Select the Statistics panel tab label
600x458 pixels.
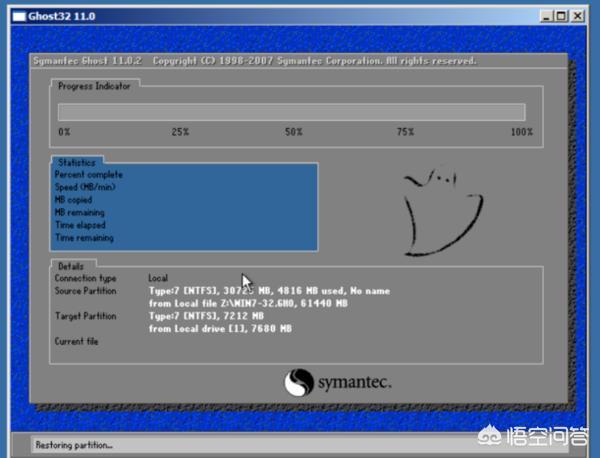point(77,162)
